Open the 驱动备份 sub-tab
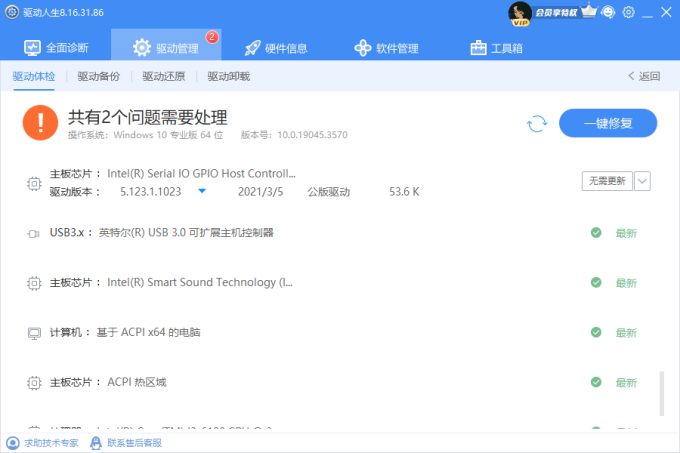Screen dimensions: 680x453 click(98, 76)
